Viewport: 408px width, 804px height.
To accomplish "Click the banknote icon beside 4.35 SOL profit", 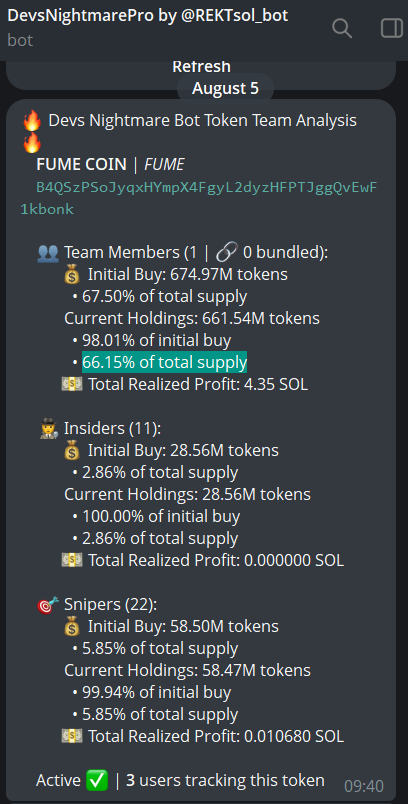I will point(72,384).
